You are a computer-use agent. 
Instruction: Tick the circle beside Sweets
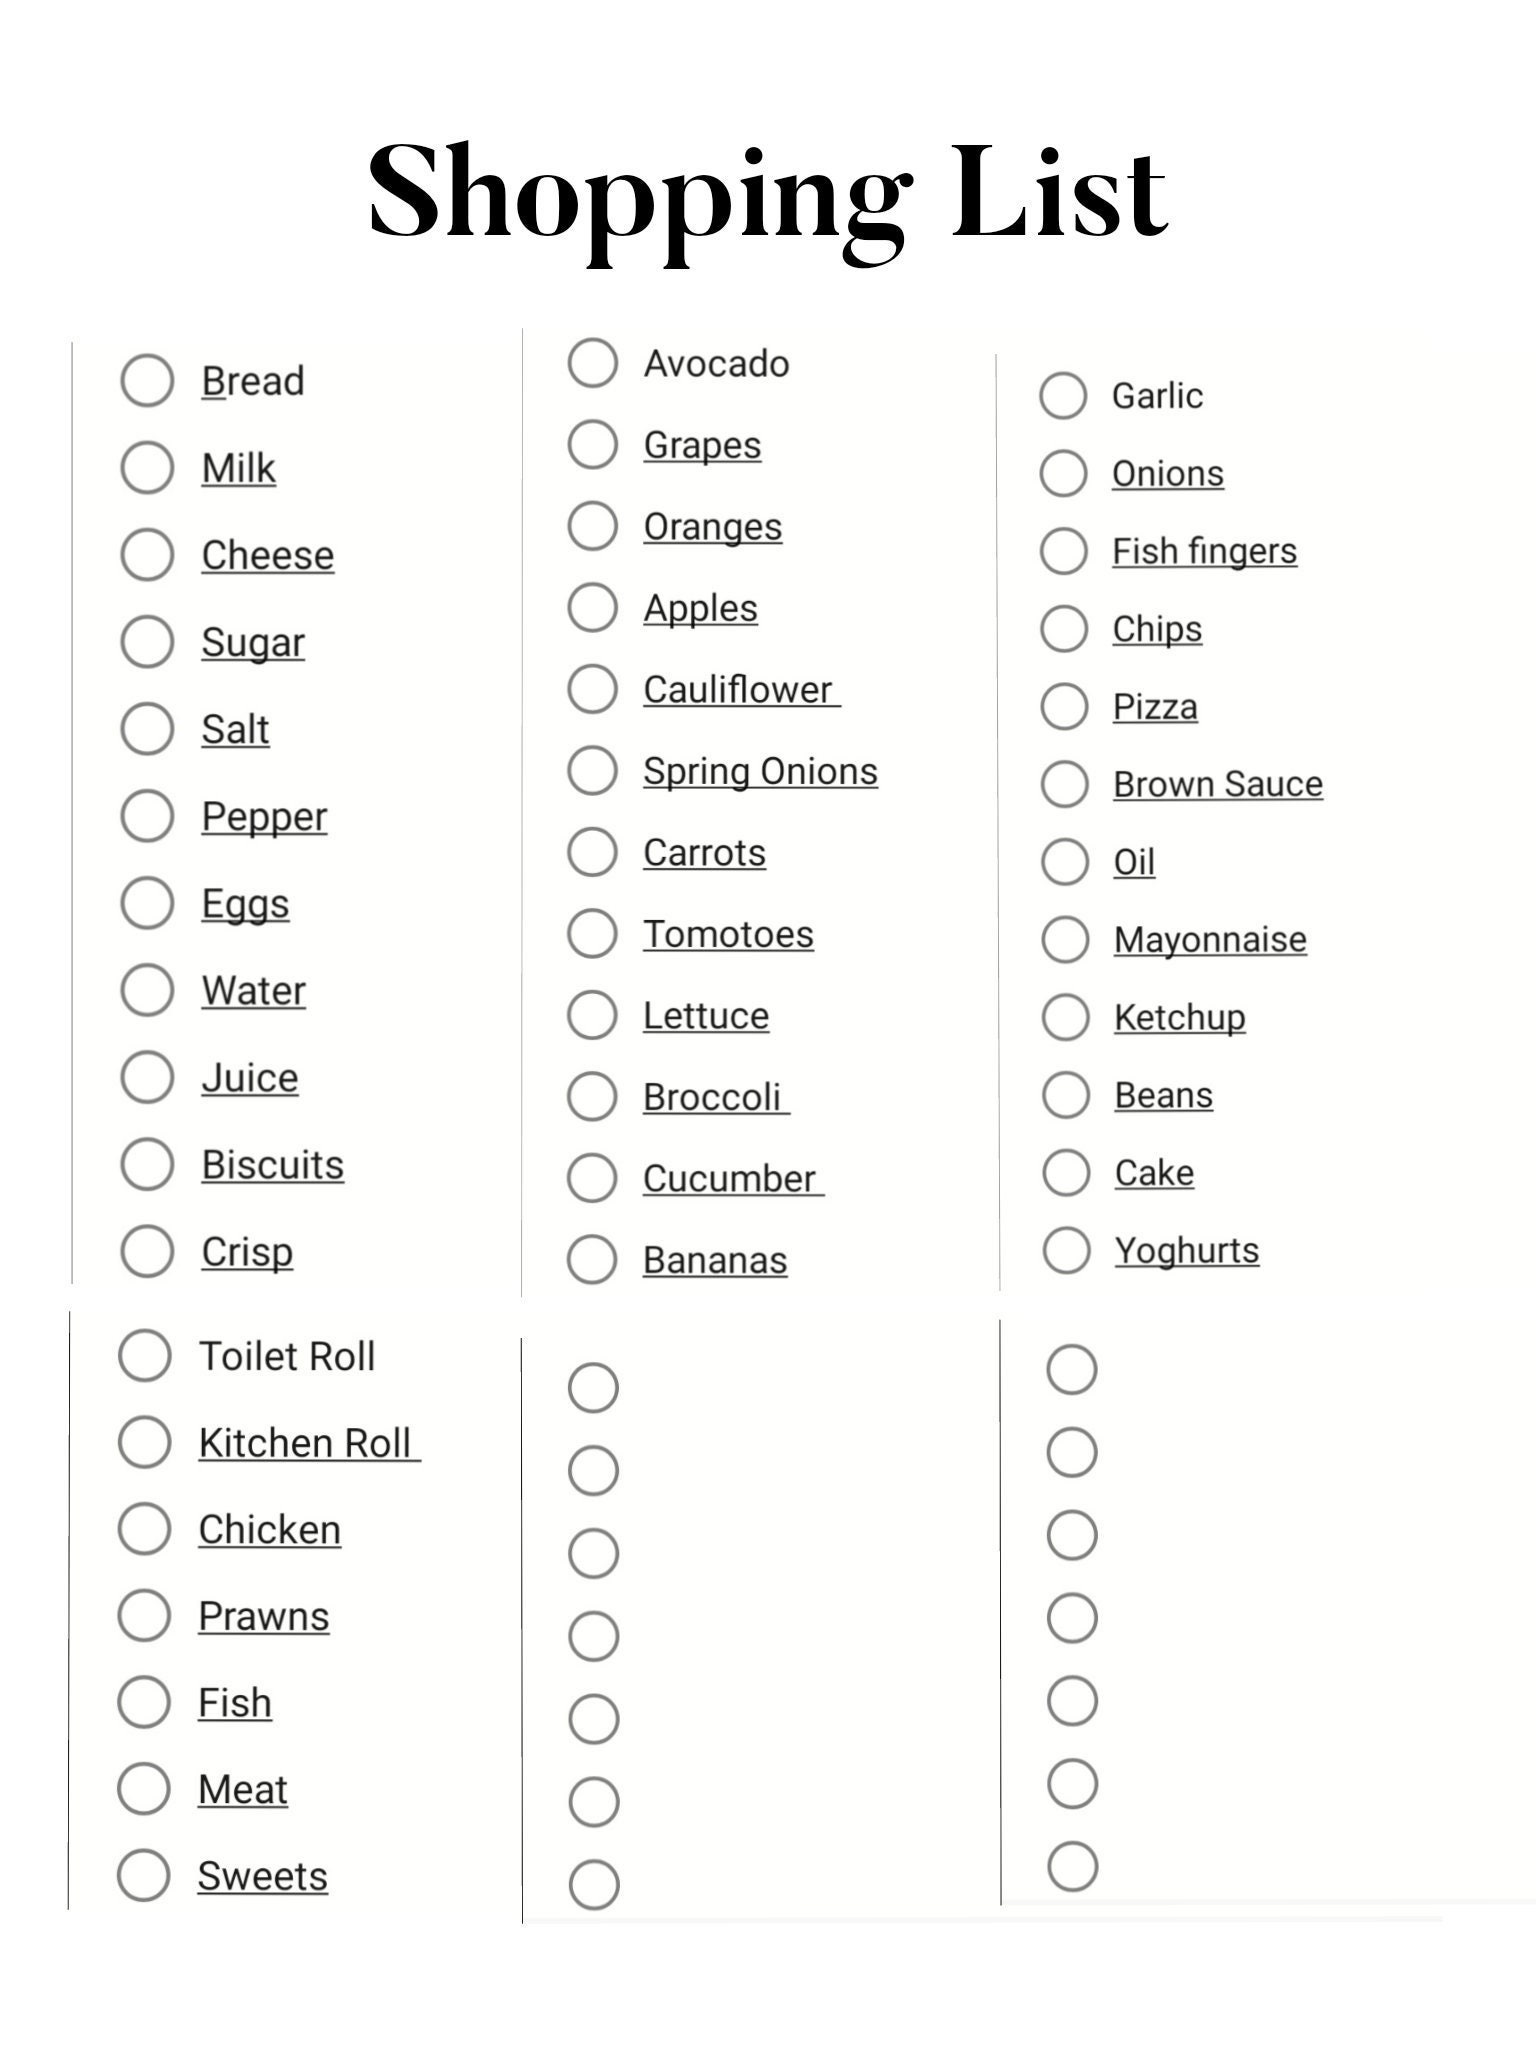click(x=144, y=1875)
